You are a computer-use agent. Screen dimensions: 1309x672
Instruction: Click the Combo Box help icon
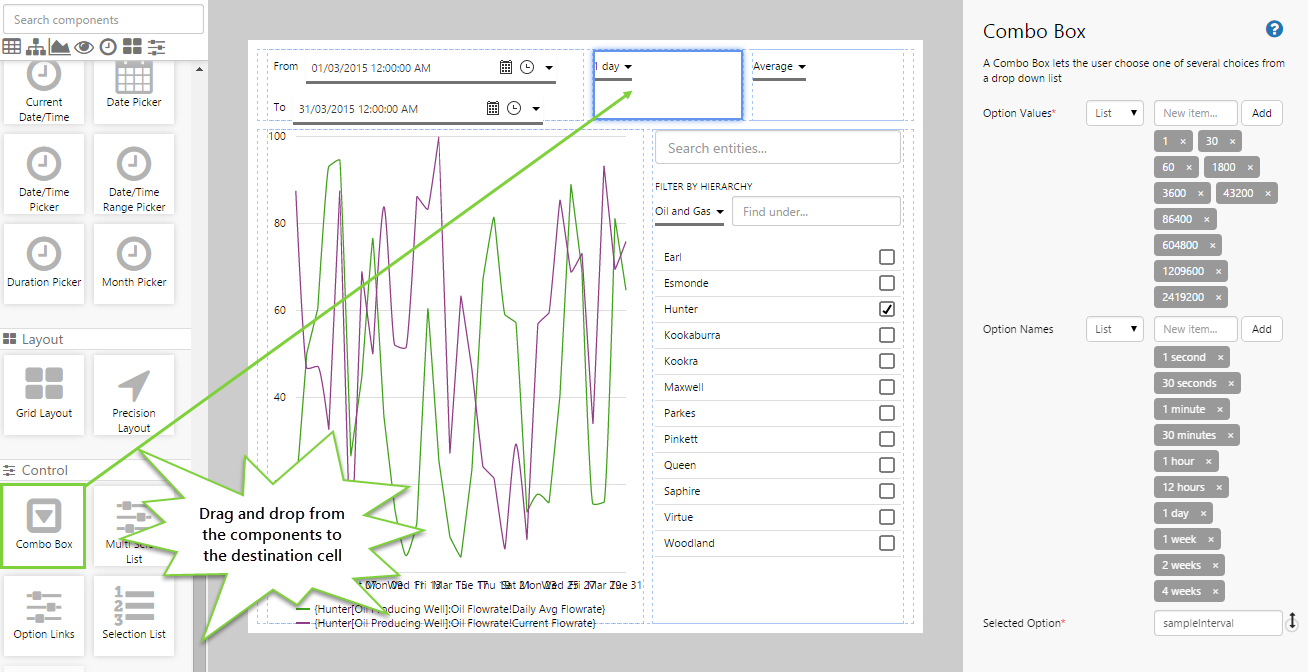(1274, 29)
